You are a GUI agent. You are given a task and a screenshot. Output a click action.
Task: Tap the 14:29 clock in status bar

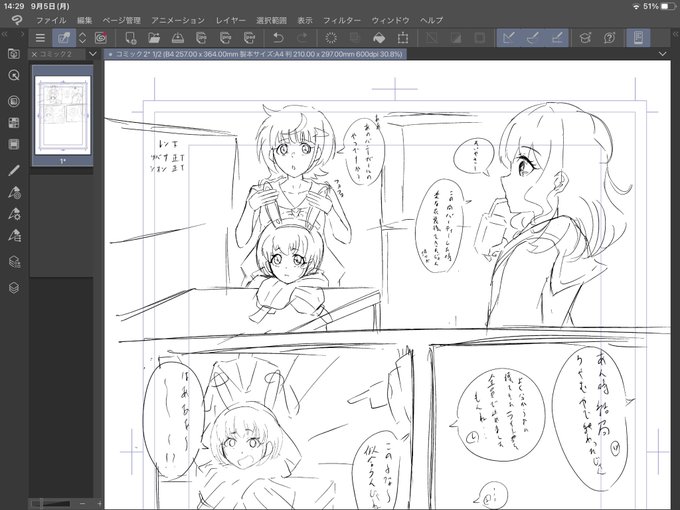[x=13, y=7]
